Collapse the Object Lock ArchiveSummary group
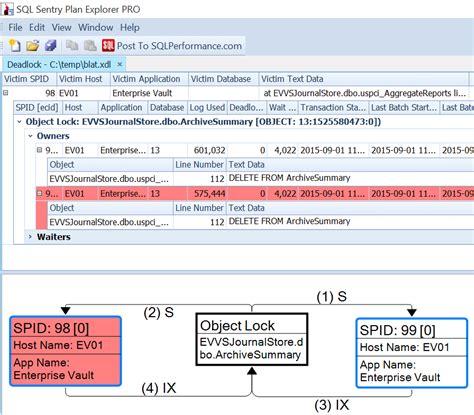This screenshot has width=474, height=415. [19, 122]
